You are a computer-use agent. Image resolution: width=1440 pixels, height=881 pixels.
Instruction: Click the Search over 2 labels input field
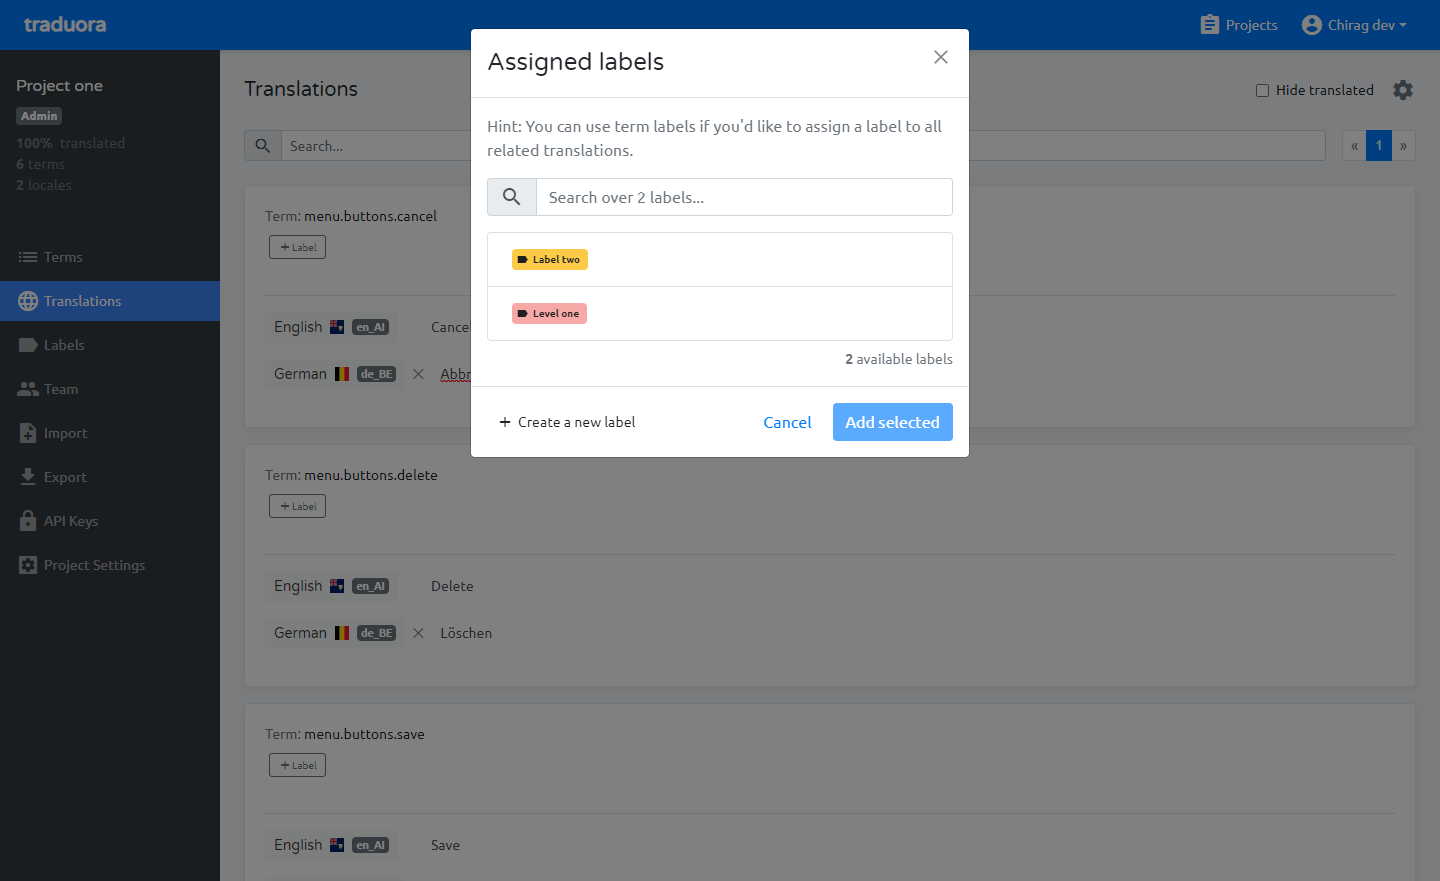(744, 197)
